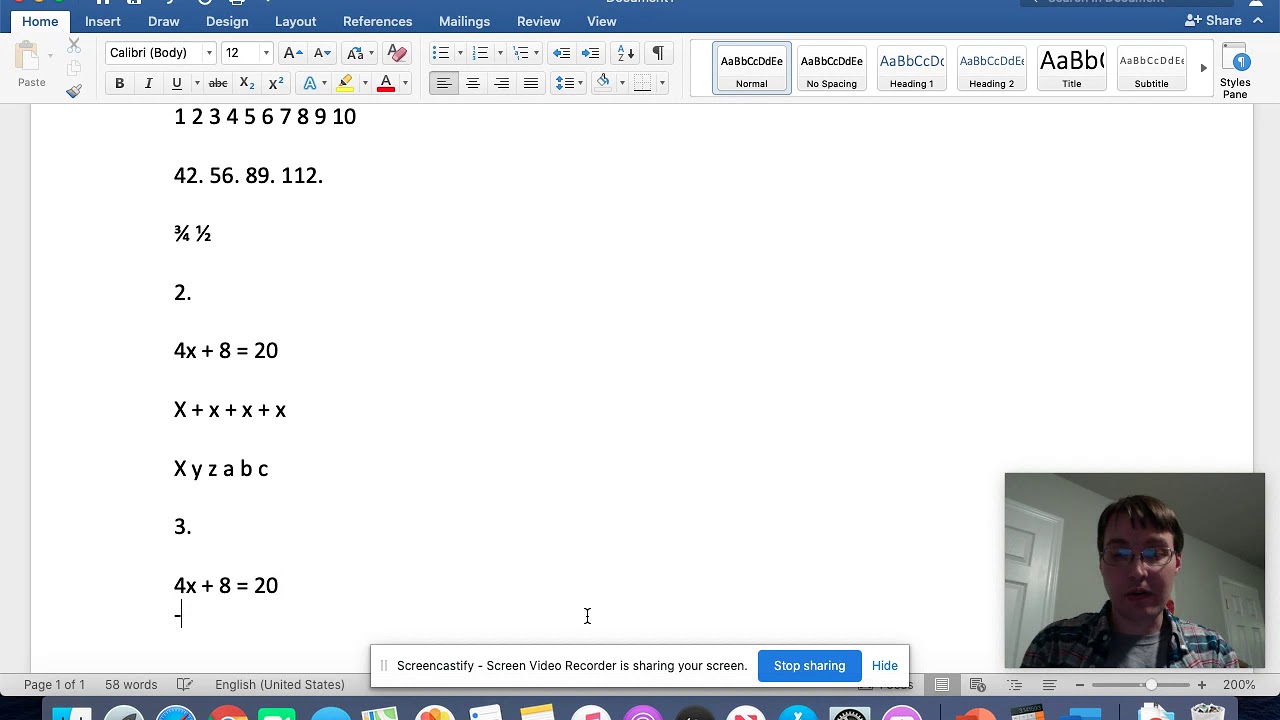
Task: Open the Styles Pane
Action: point(1235,72)
